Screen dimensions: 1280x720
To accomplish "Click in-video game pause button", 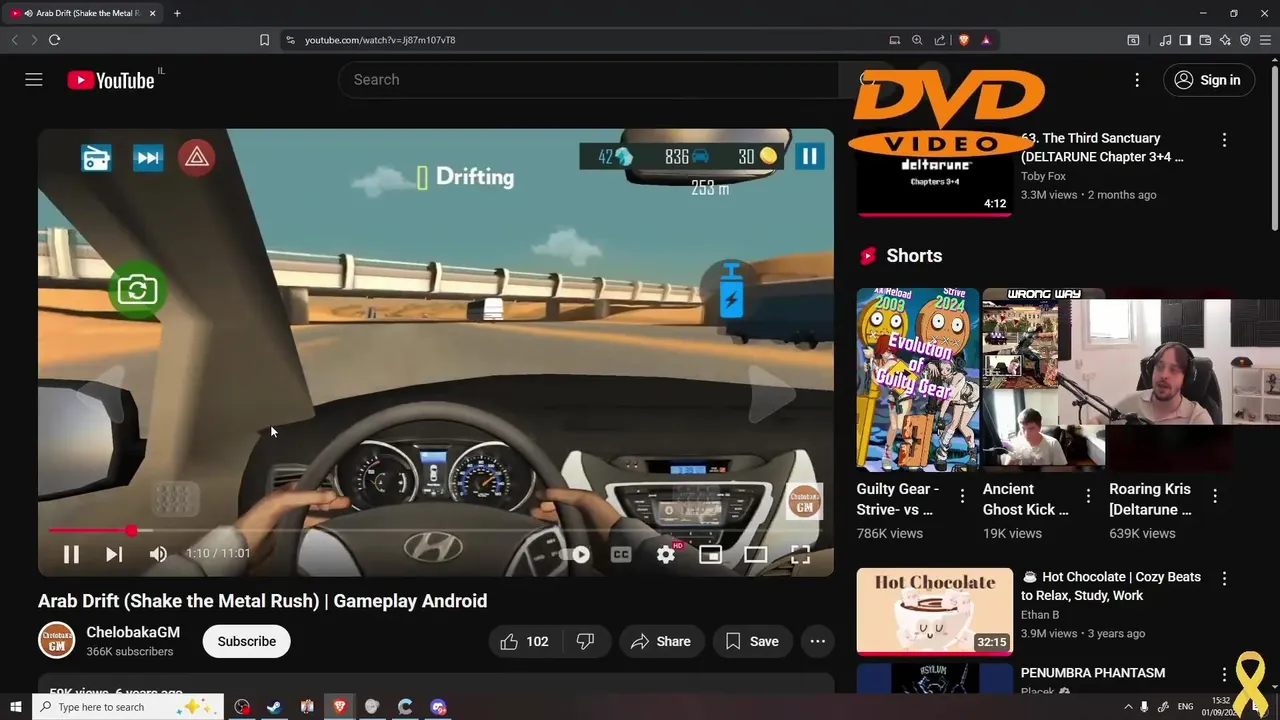I will pyautogui.click(x=809, y=156).
